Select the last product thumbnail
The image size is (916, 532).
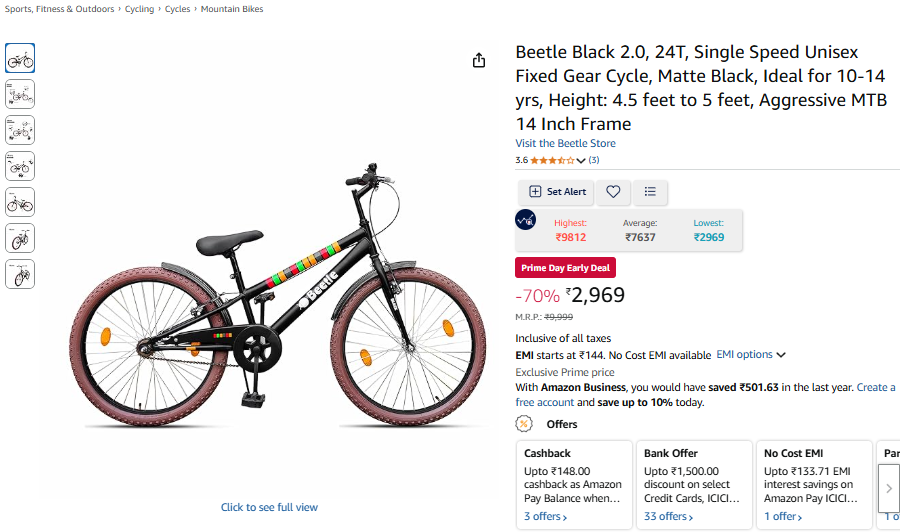(x=20, y=274)
